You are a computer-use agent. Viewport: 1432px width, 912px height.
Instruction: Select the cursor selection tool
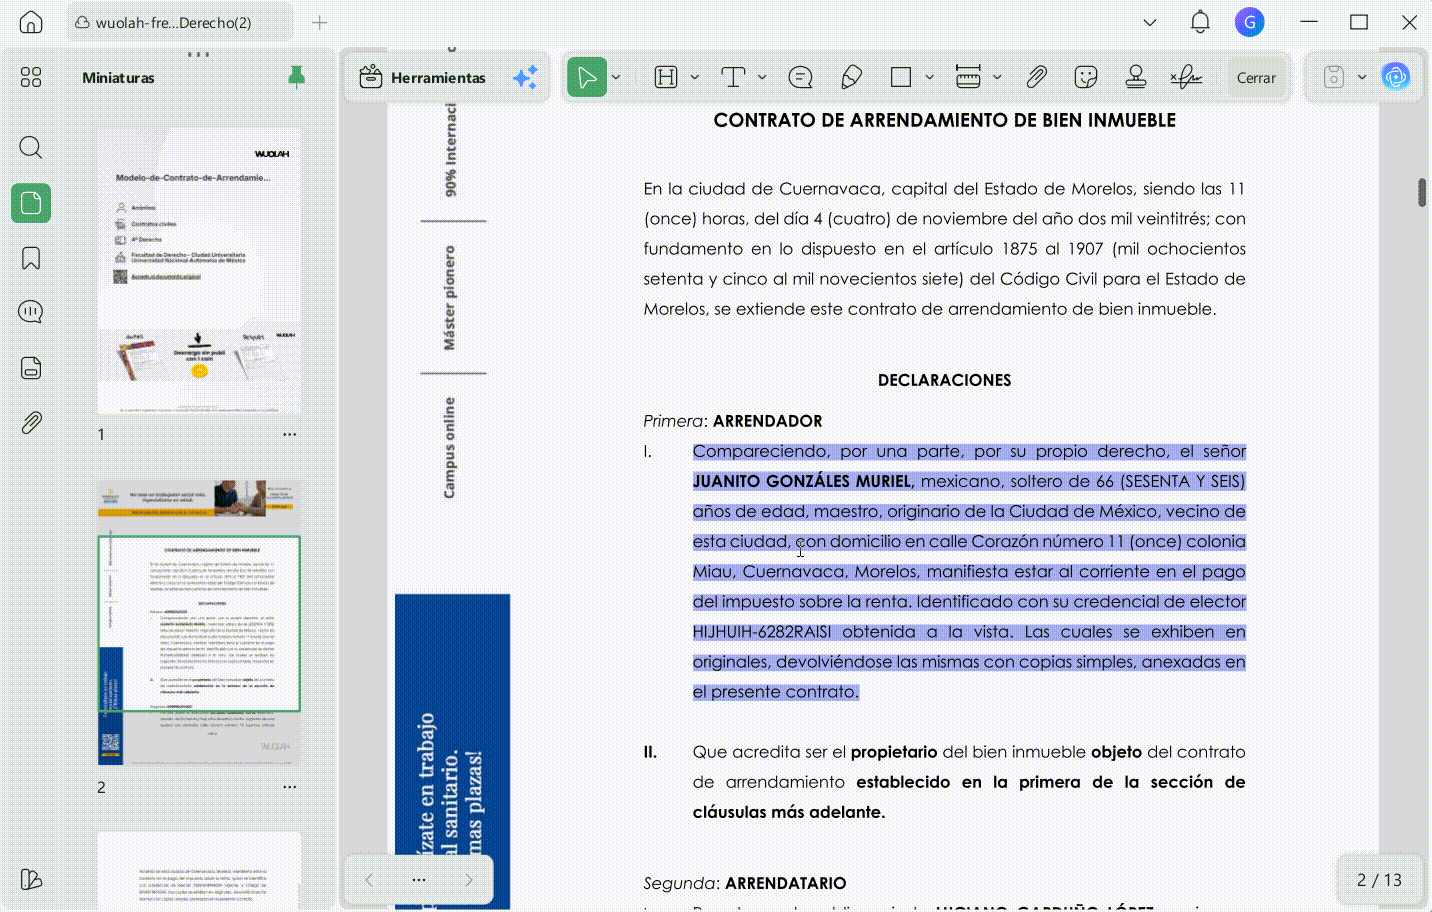(587, 77)
